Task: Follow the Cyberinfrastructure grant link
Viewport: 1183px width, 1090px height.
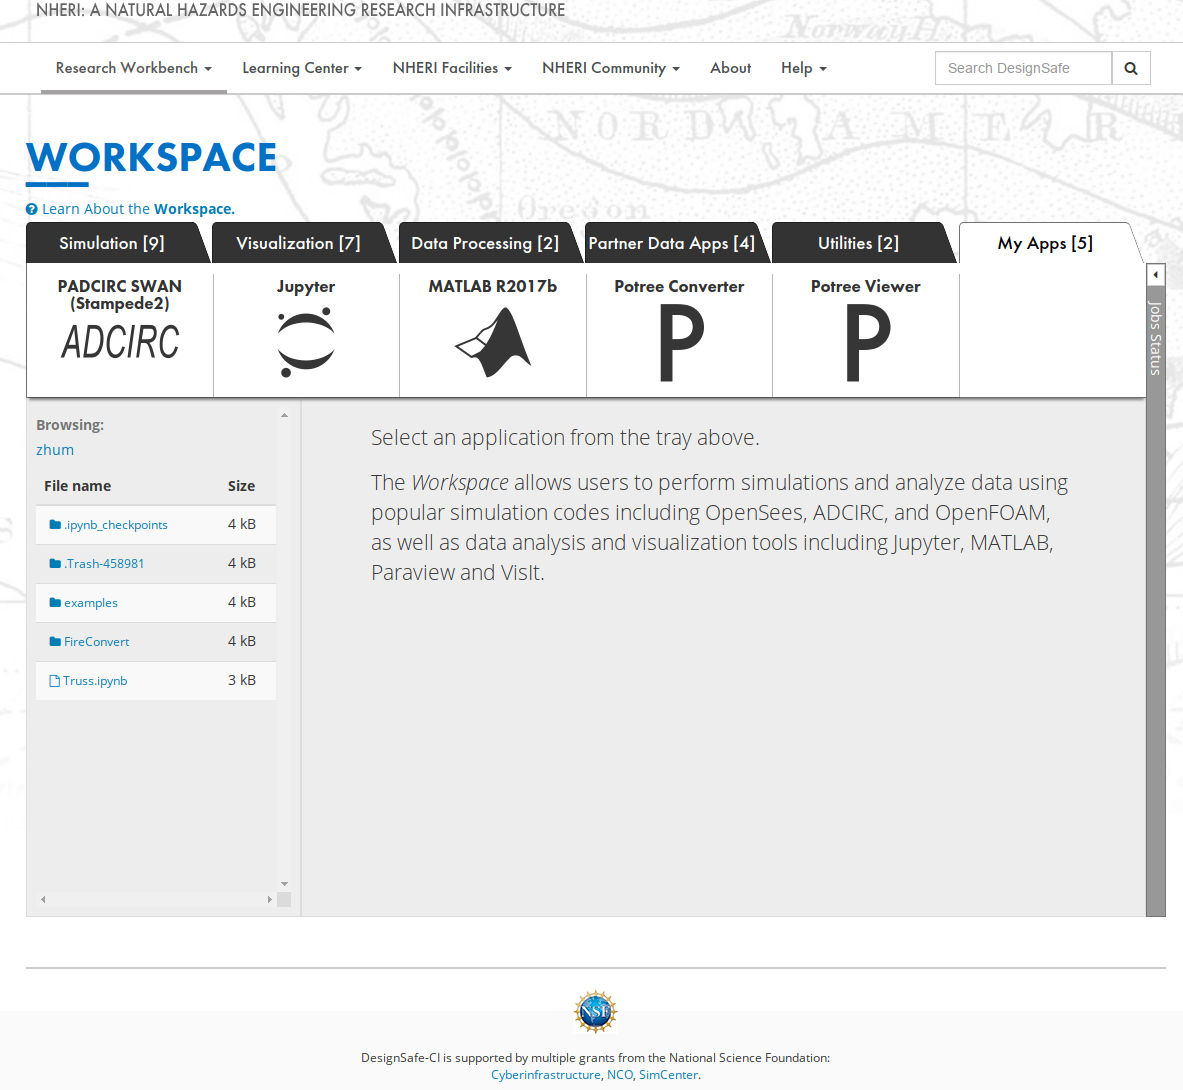Action: tap(545, 1075)
